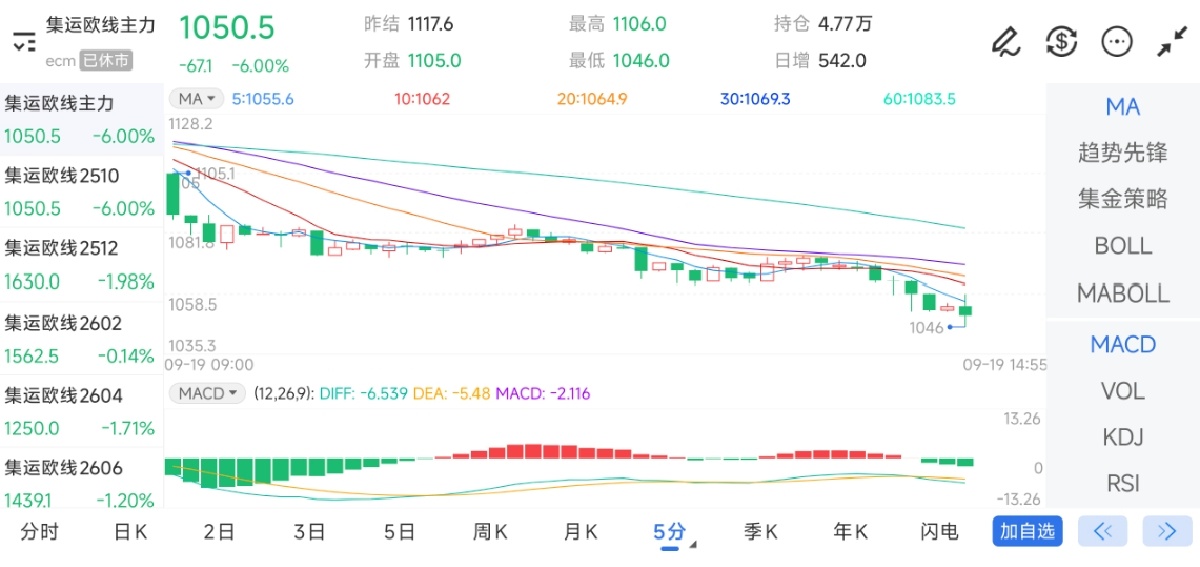Collapse the fullscreen chart view icon
The width and height of the screenshot is (1200, 567).
coord(1171,42)
